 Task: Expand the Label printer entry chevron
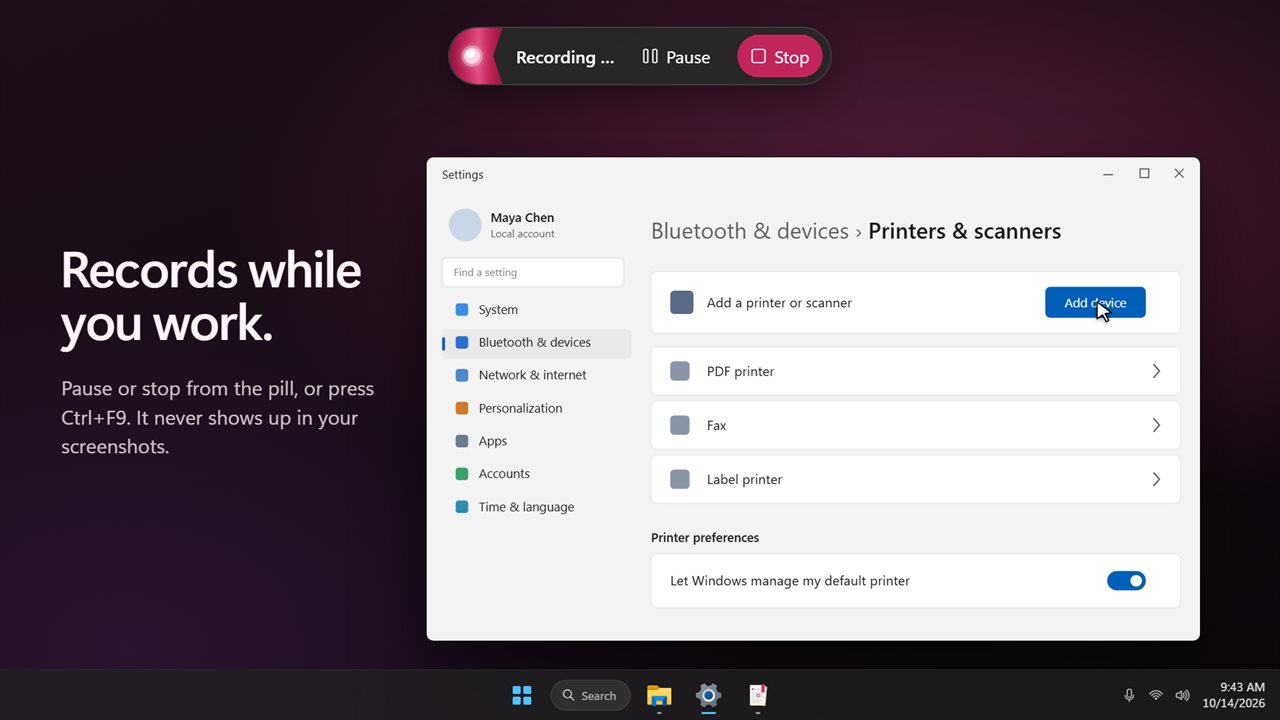pos(1156,479)
